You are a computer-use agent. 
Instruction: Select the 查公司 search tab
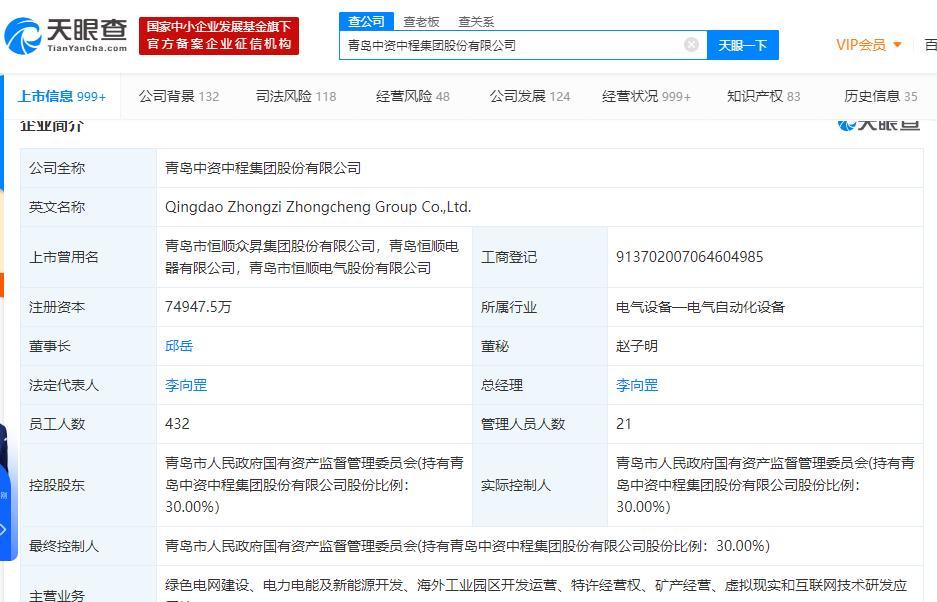tap(366, 22)
